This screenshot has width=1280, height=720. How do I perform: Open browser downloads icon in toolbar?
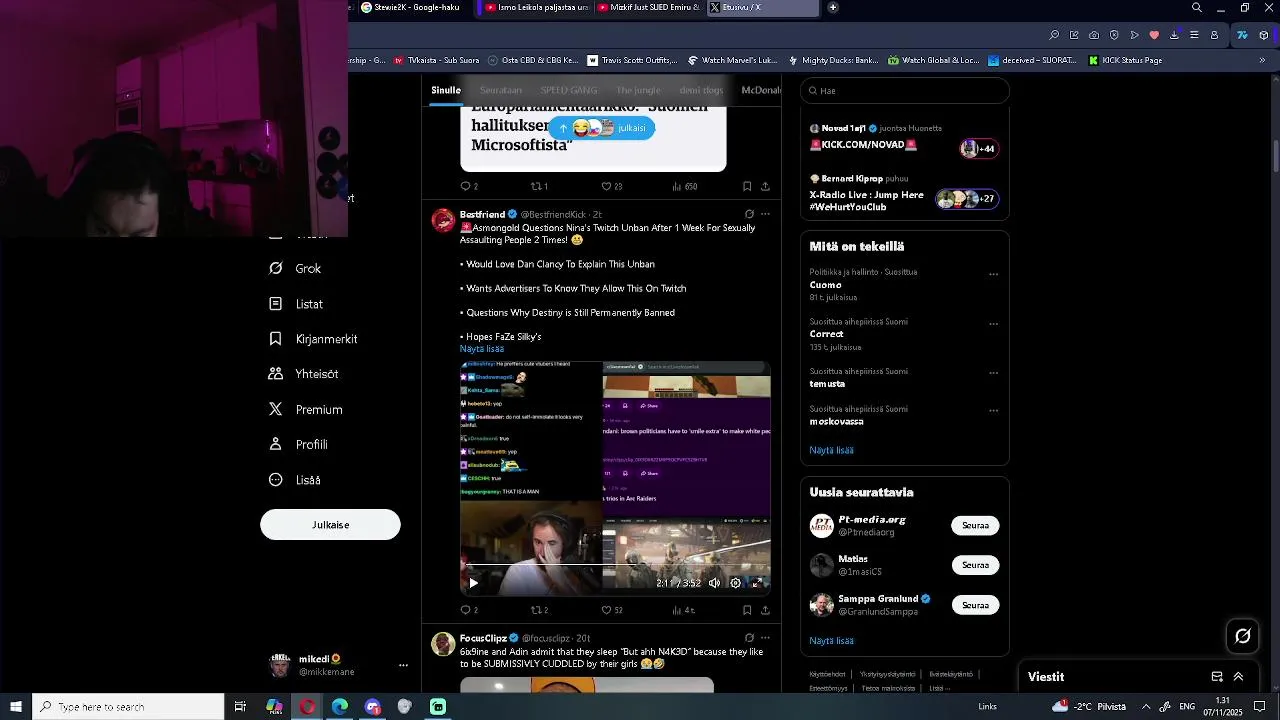1174,35
